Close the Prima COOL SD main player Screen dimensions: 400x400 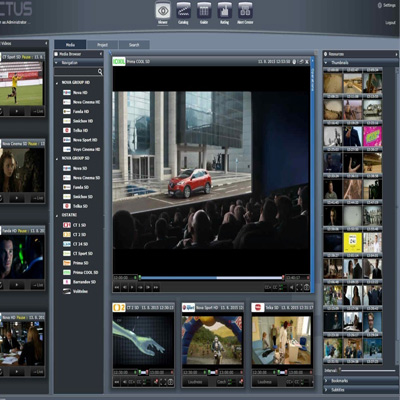click(307, 62)
